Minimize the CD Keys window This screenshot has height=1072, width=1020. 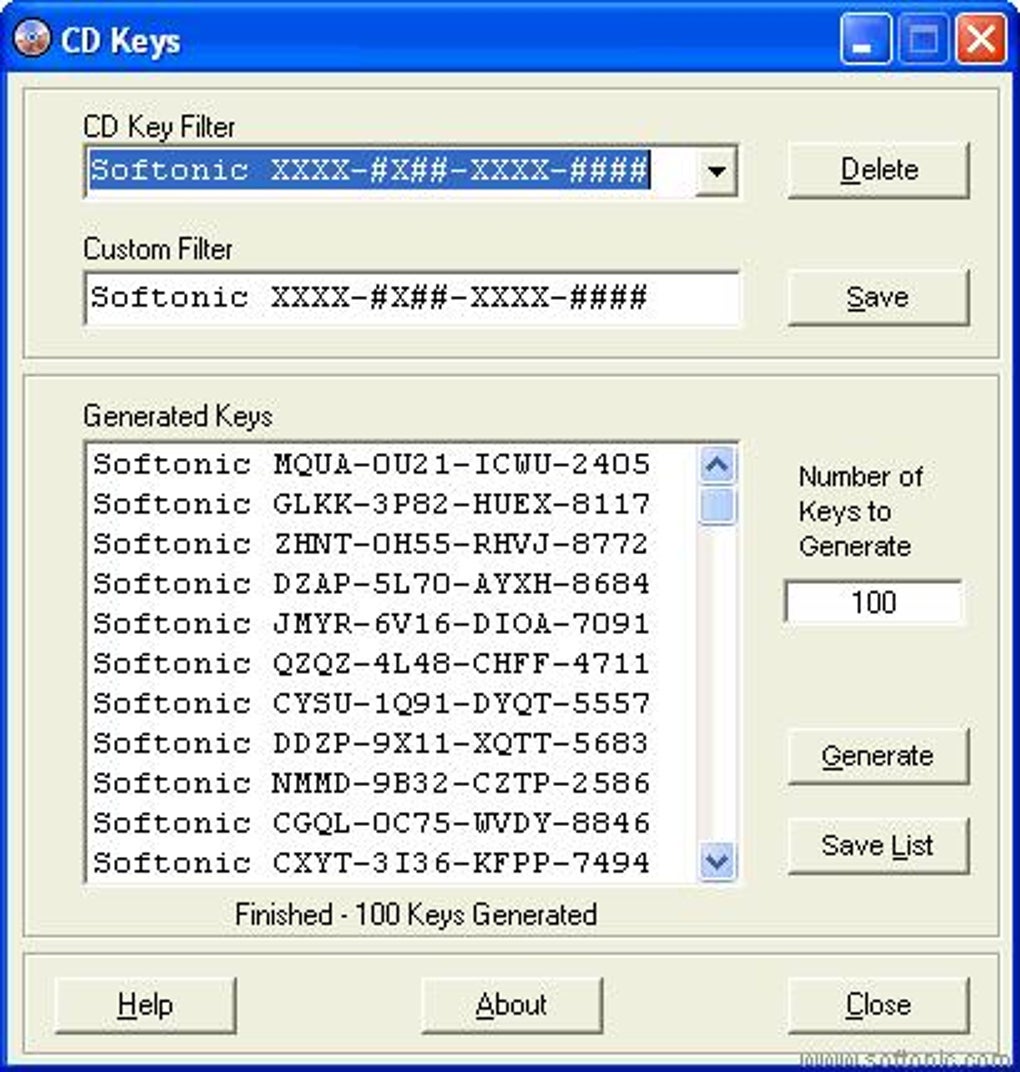[x=865, y=39]
